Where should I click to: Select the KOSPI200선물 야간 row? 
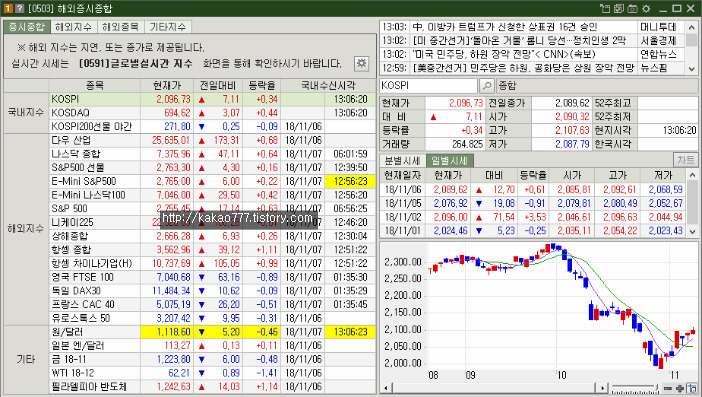(212, 126)
